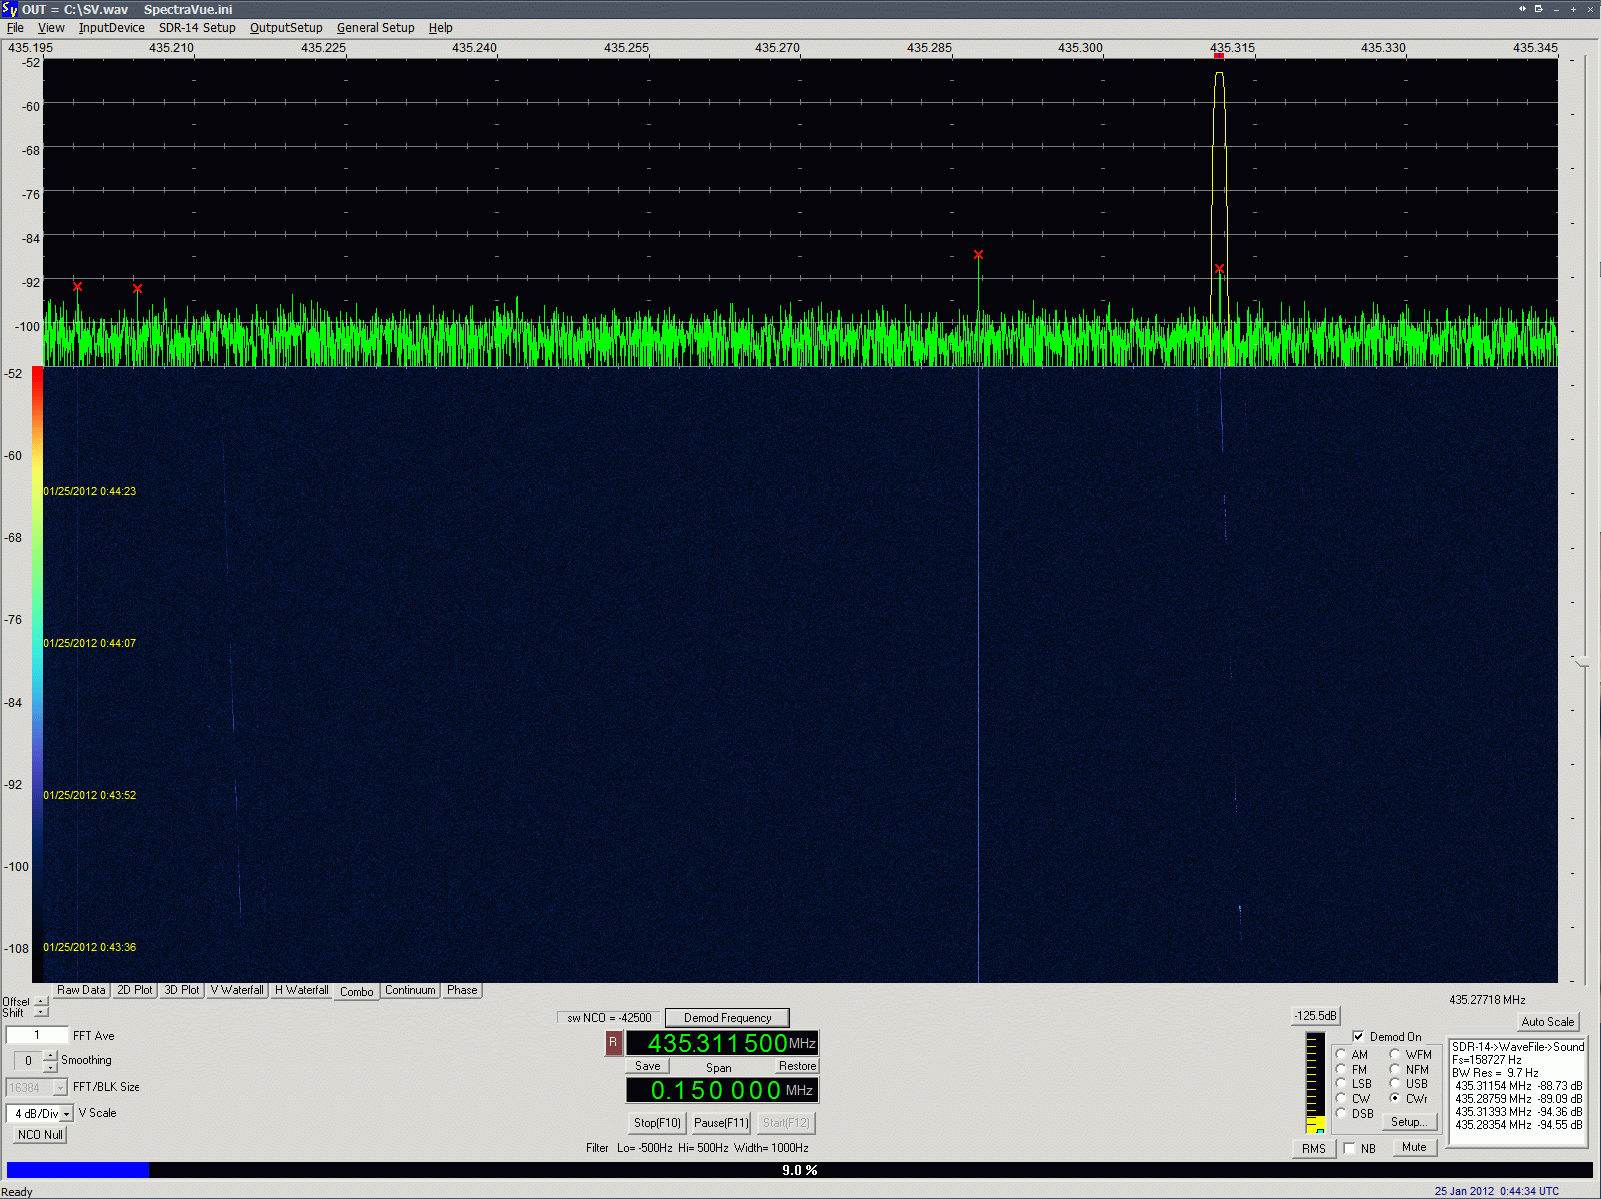Click Pause(F11) to pause playback
This screenshot has width=1601, height=1199.
(x=721, y=1123)
